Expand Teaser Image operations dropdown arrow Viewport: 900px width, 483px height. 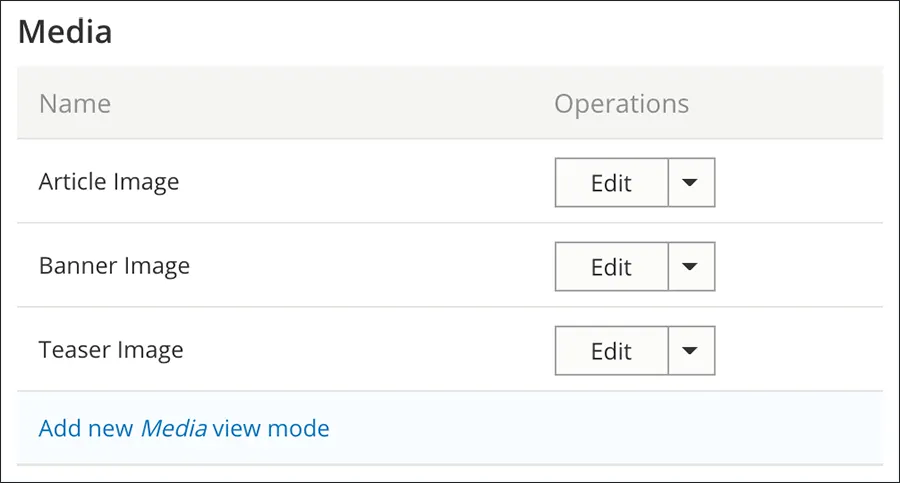point(691,351)
